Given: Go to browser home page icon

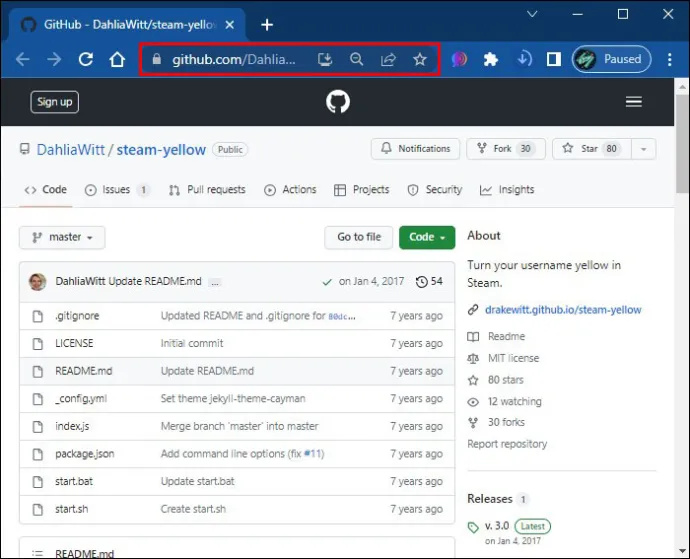Looking at the screenshot, I should tap(117, 59).
